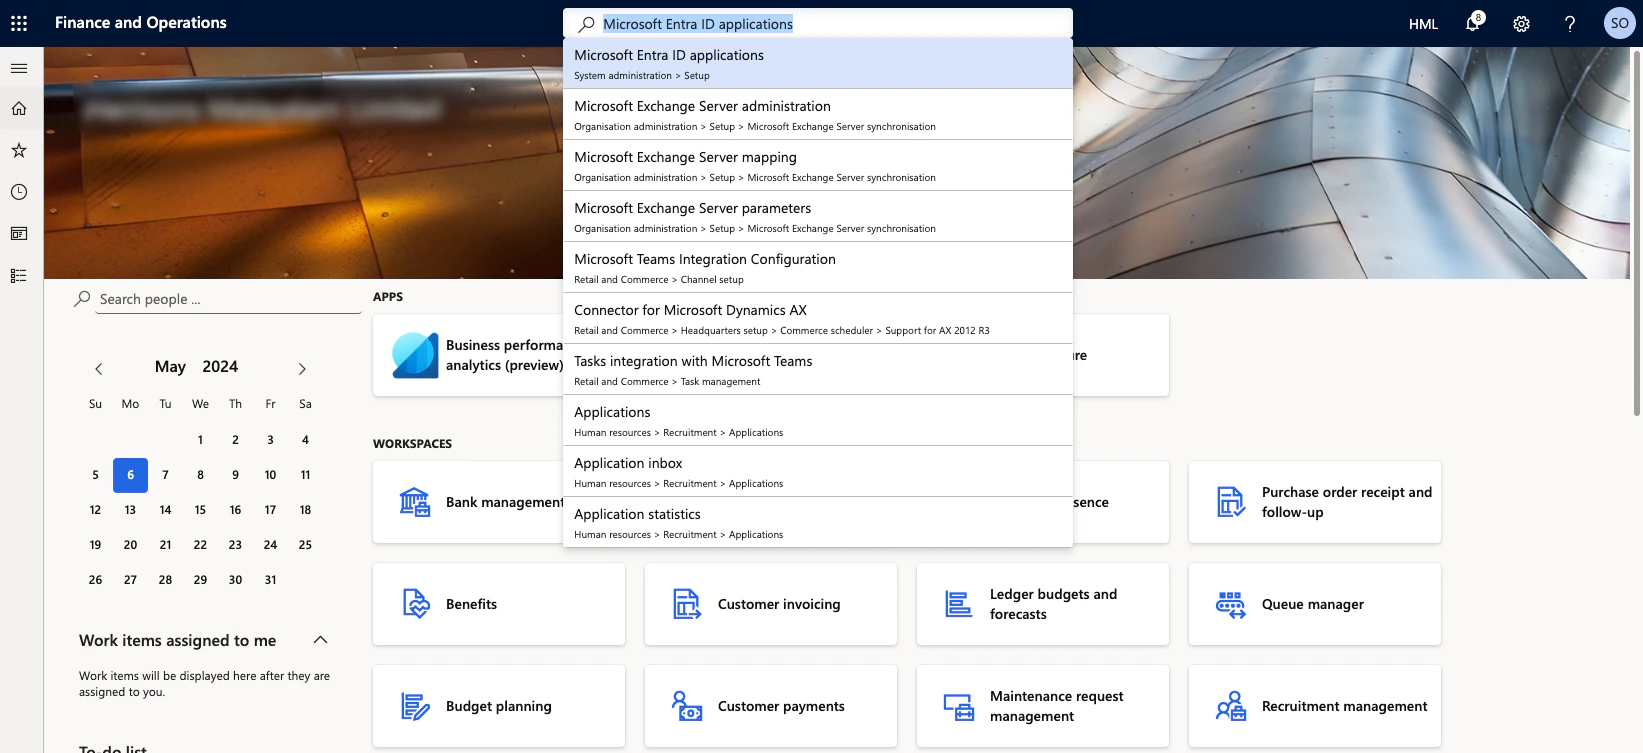Select Application statistics search result
The image size is (1643, 753).
click(818, 523)
